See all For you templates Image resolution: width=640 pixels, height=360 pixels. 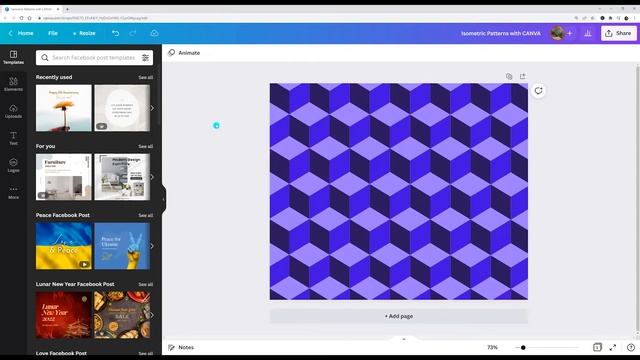pyautogui.click(x=146, y=146)
